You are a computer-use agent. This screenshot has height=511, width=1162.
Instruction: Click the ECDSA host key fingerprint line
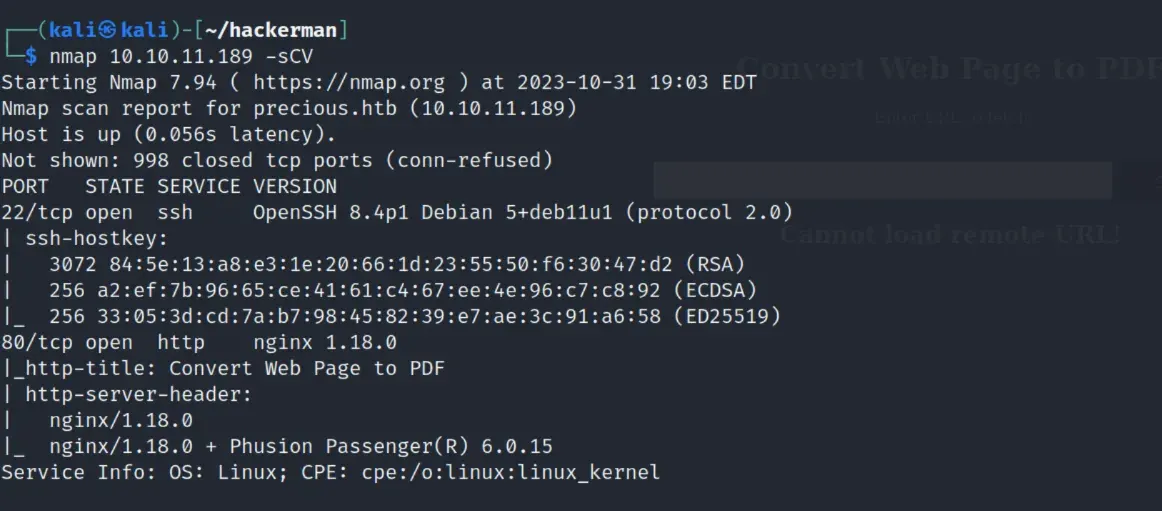coord(402,290)
